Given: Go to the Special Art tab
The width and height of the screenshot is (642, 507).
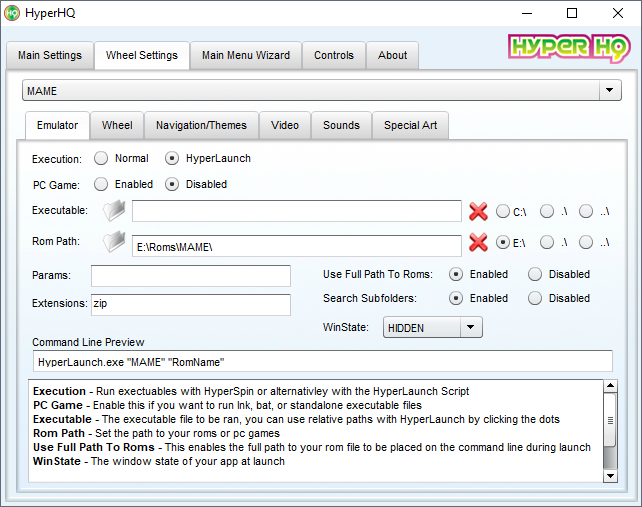Looking at the screenshot, I should coord(410,125).
